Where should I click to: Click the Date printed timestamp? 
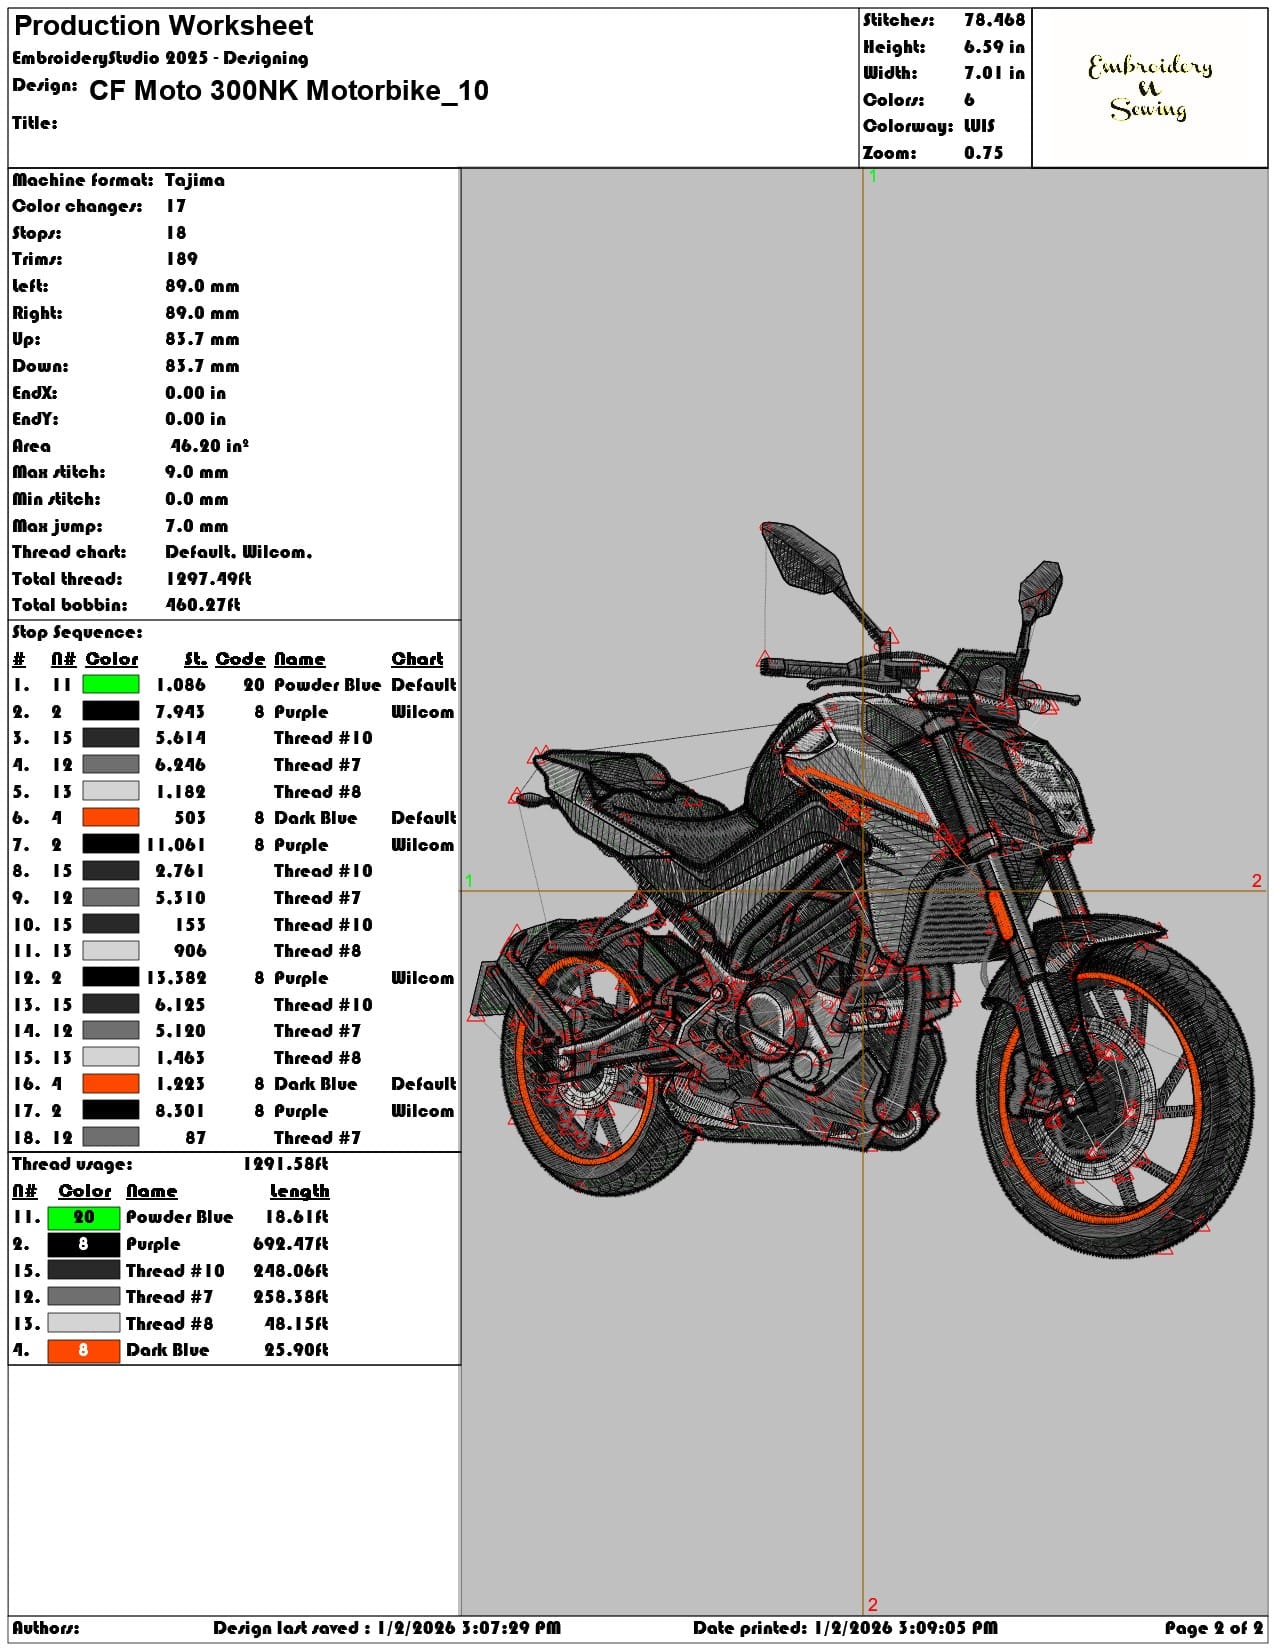click(x=845, y=1628)
